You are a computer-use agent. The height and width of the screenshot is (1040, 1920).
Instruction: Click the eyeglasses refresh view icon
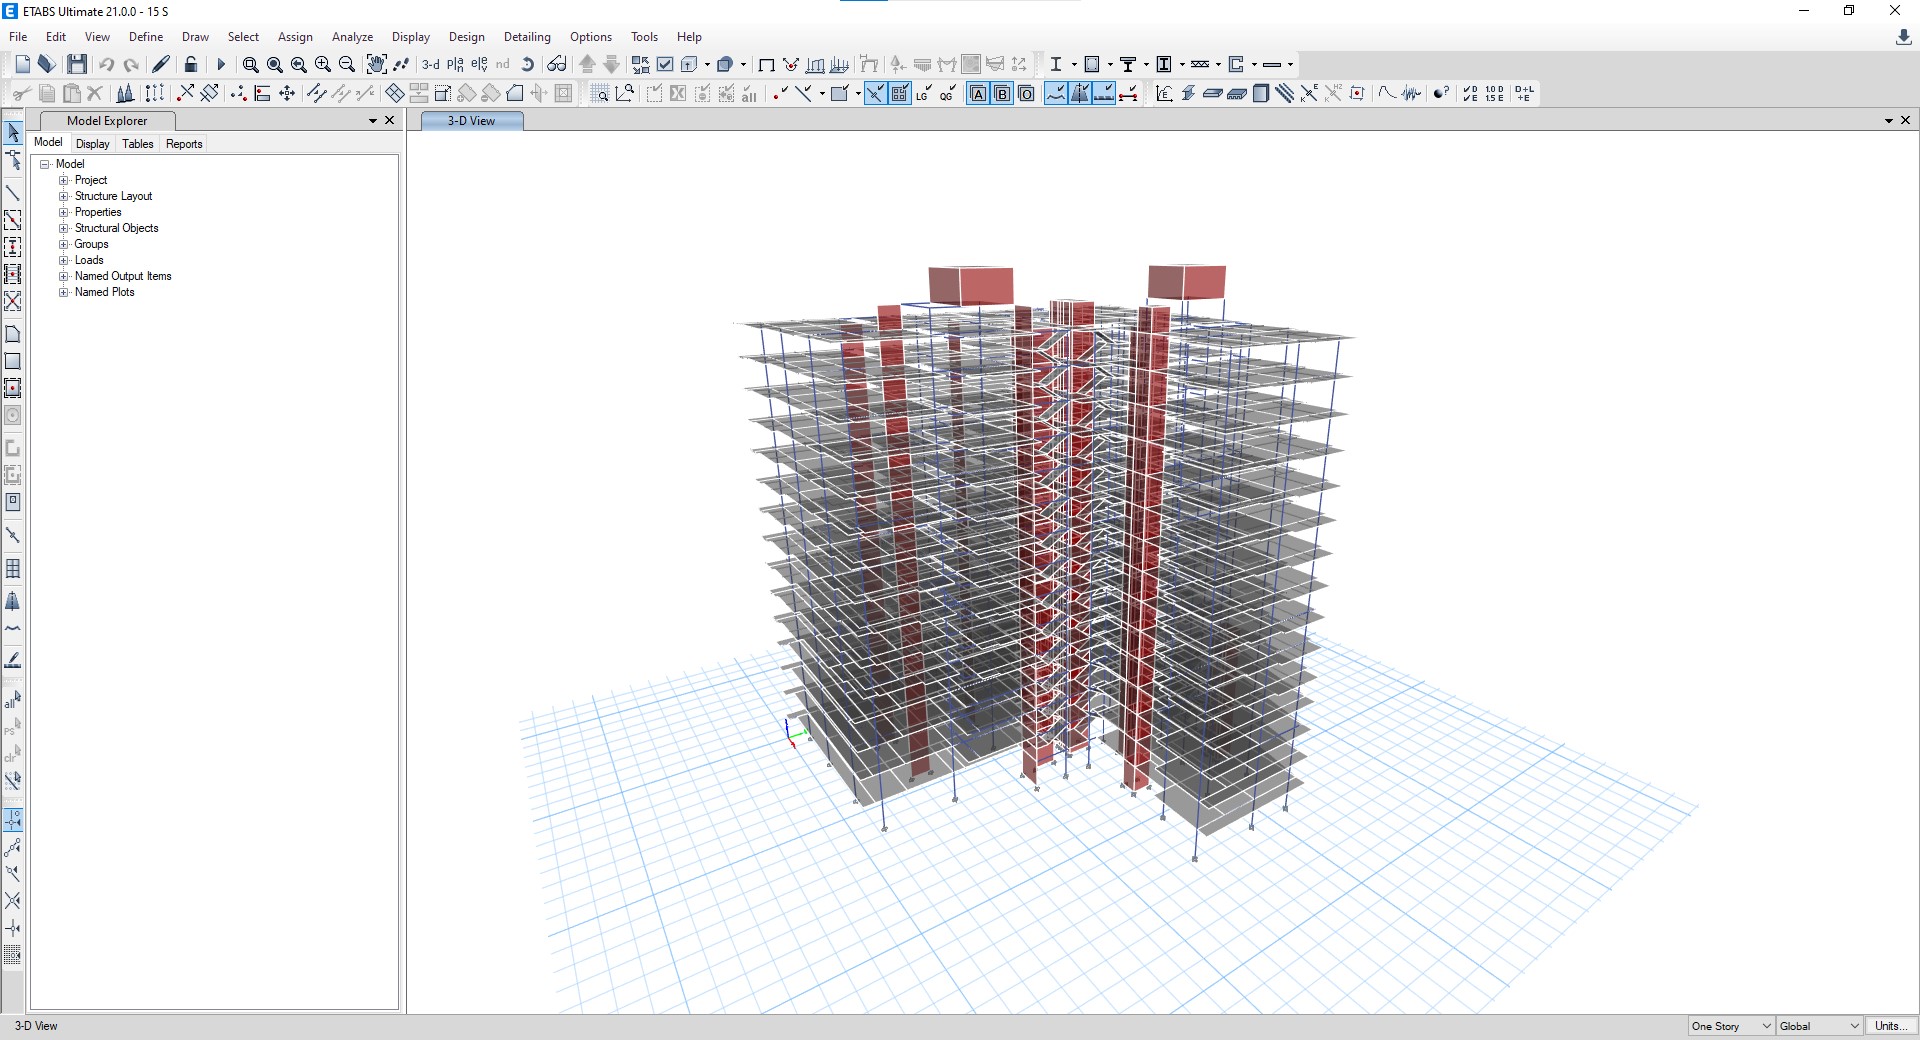click(557, 64)
